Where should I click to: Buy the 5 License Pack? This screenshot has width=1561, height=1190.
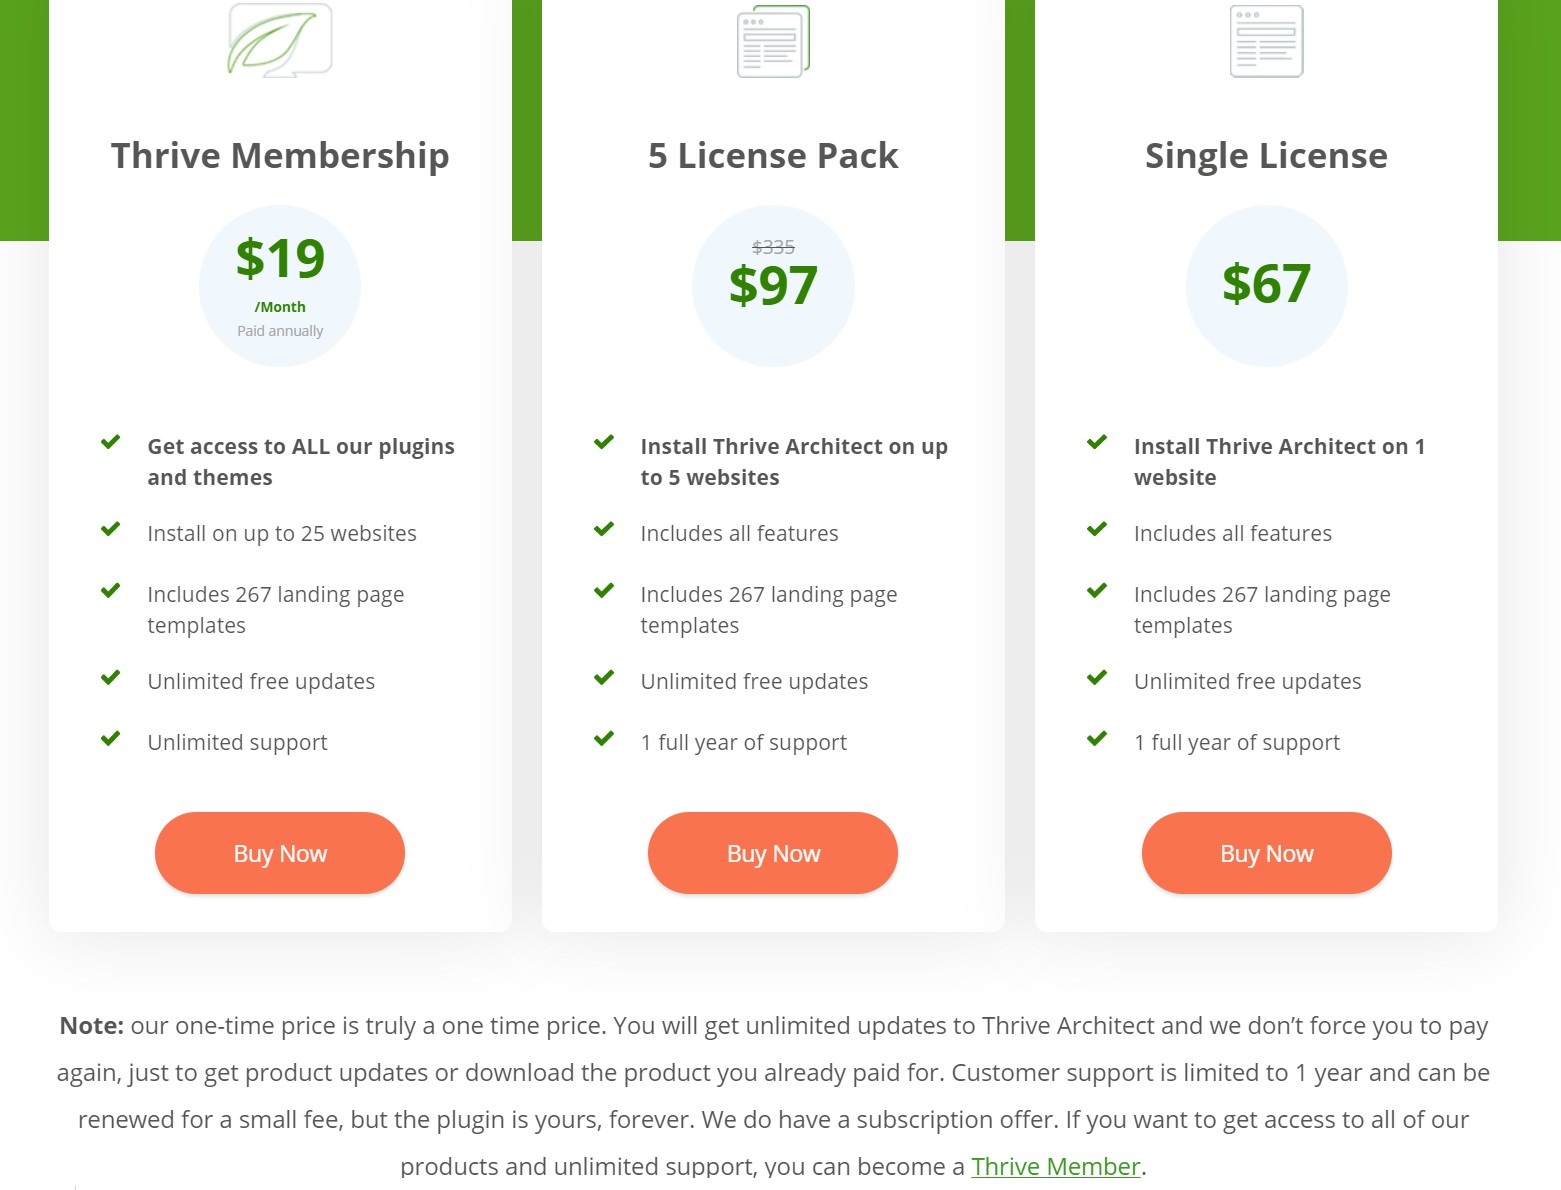tap(773, 853)
